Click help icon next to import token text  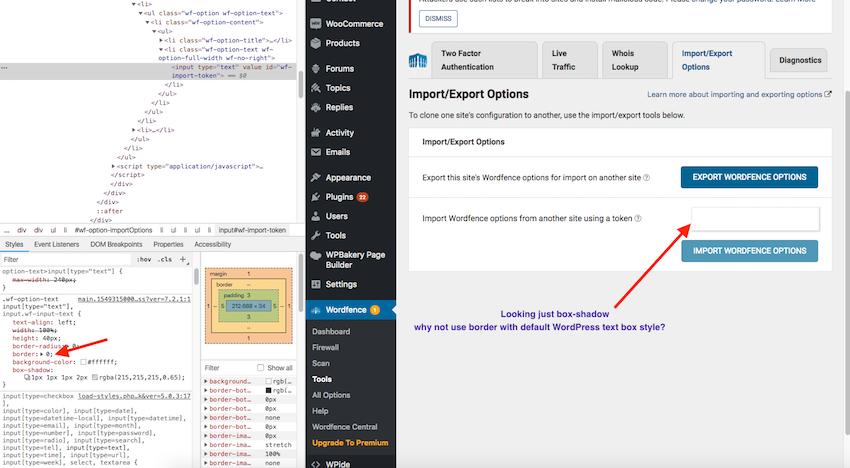point(638,219)
